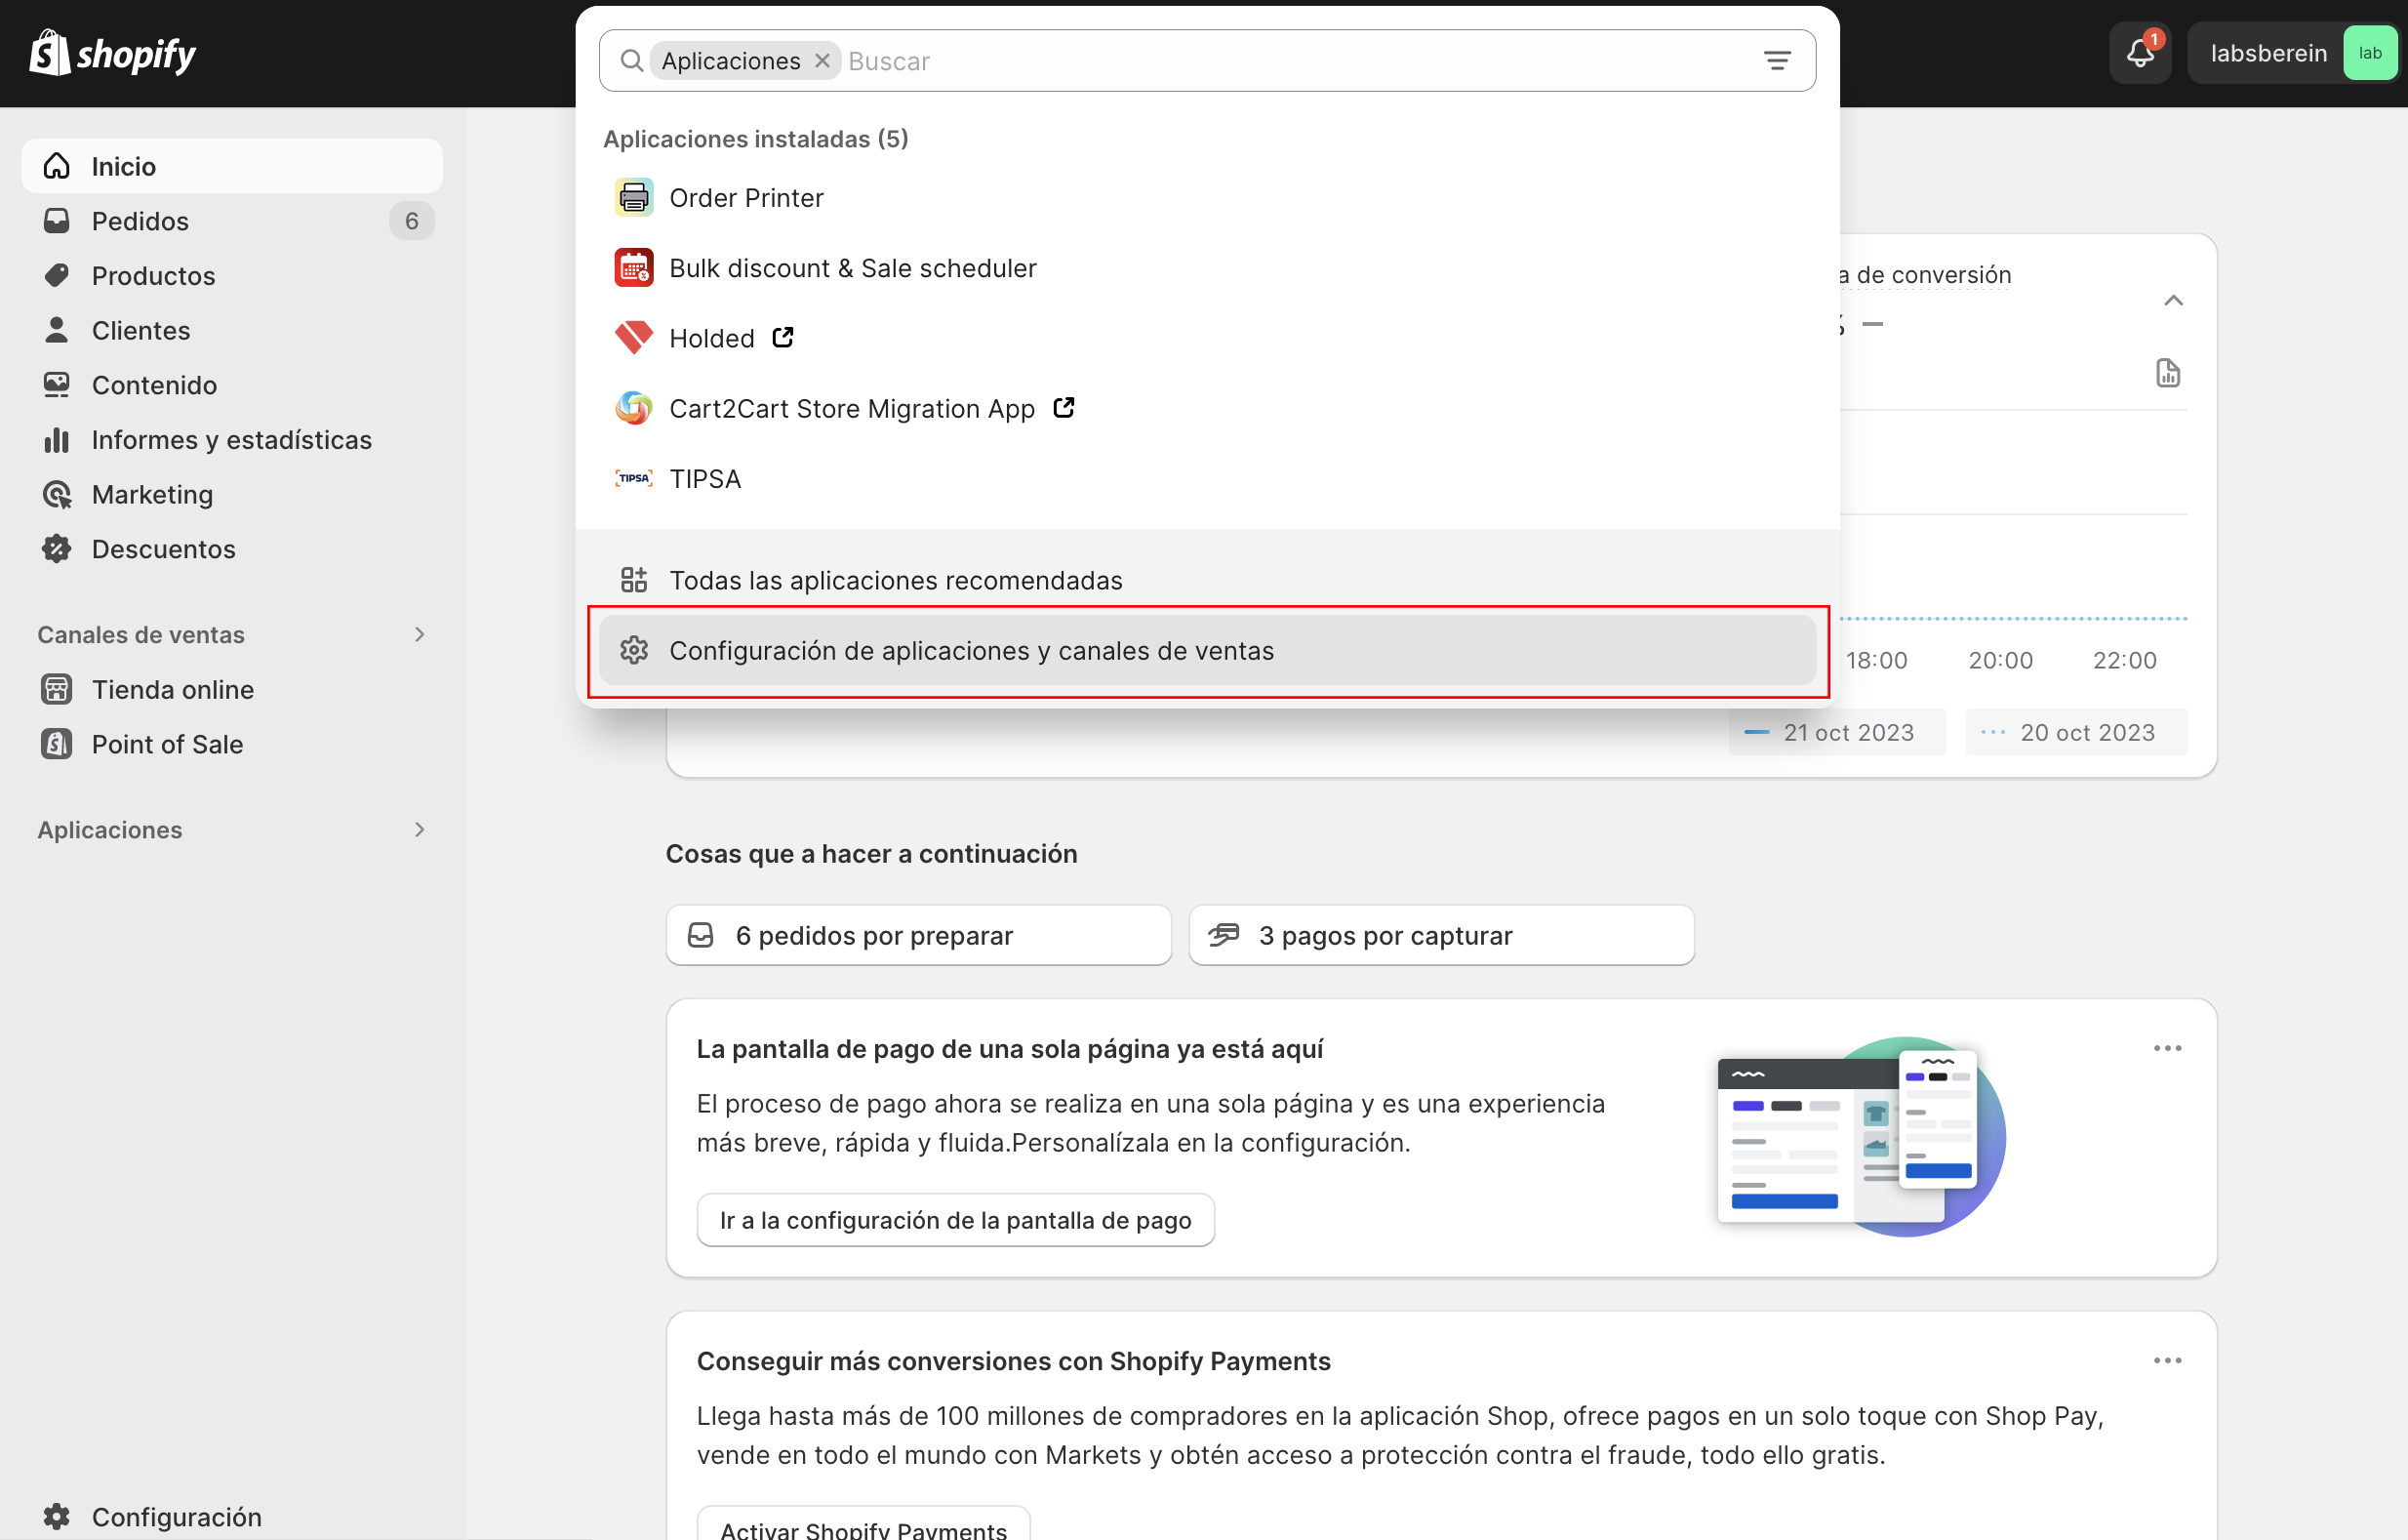Open Configuración from the sidebar

pyautogui.click(x=176, y=1516)
